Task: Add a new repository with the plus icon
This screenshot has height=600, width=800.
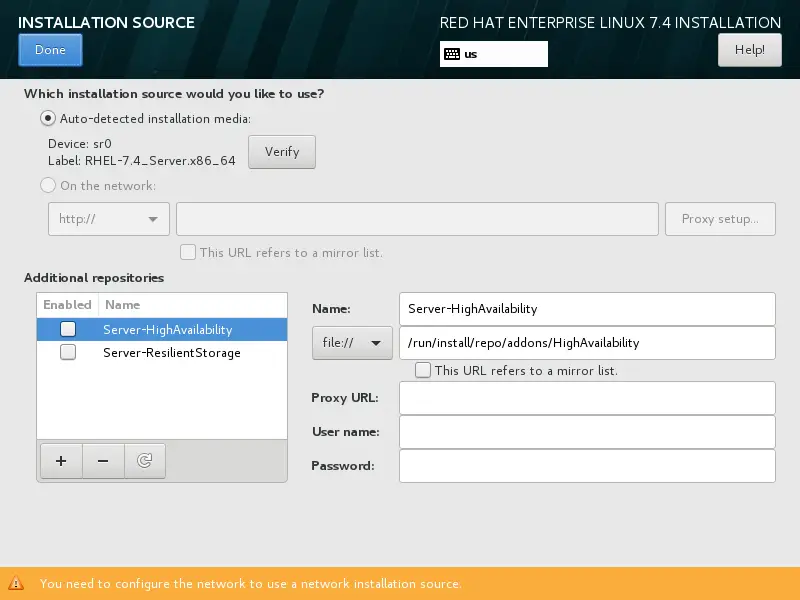Action: (x=61, y=461)
